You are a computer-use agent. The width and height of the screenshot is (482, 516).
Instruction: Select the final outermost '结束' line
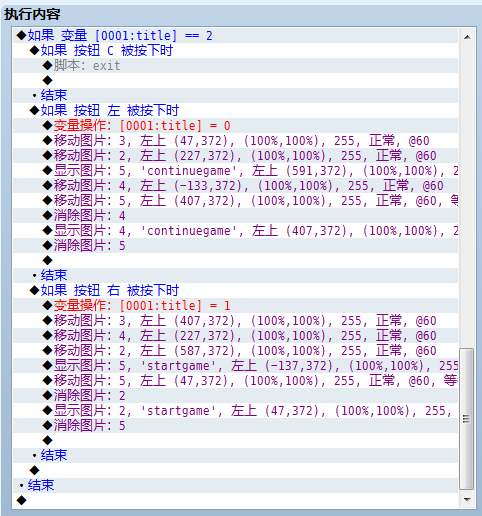tap(235, 485)
